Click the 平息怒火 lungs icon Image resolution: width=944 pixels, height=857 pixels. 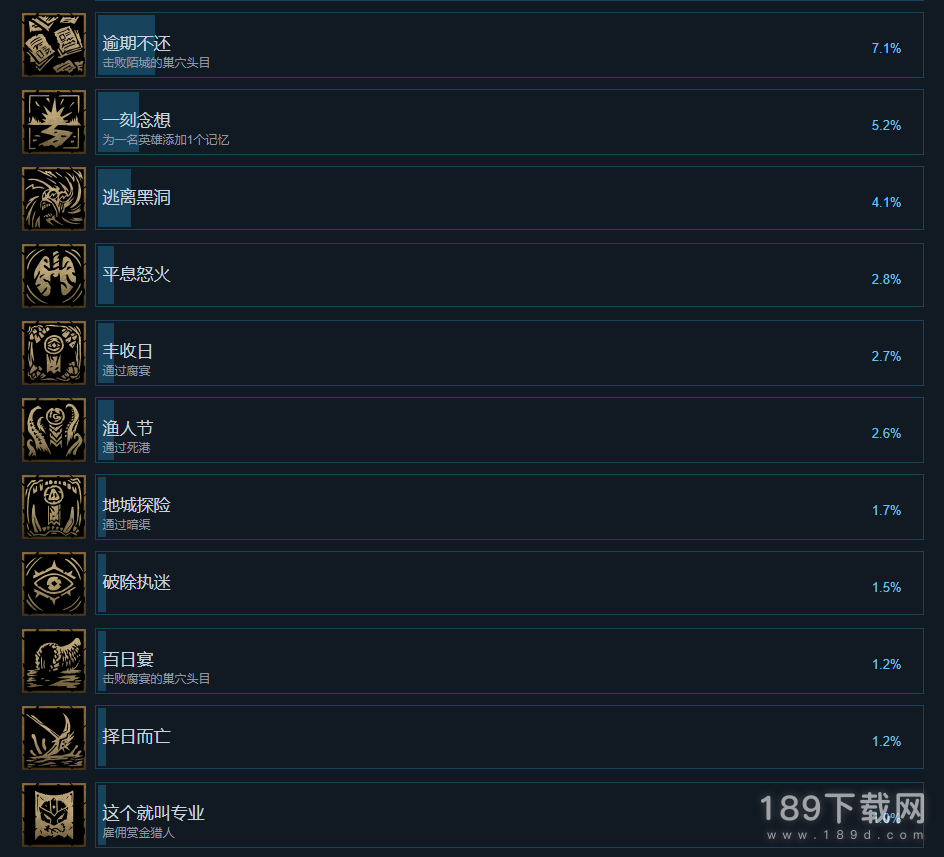pos(54,276)
